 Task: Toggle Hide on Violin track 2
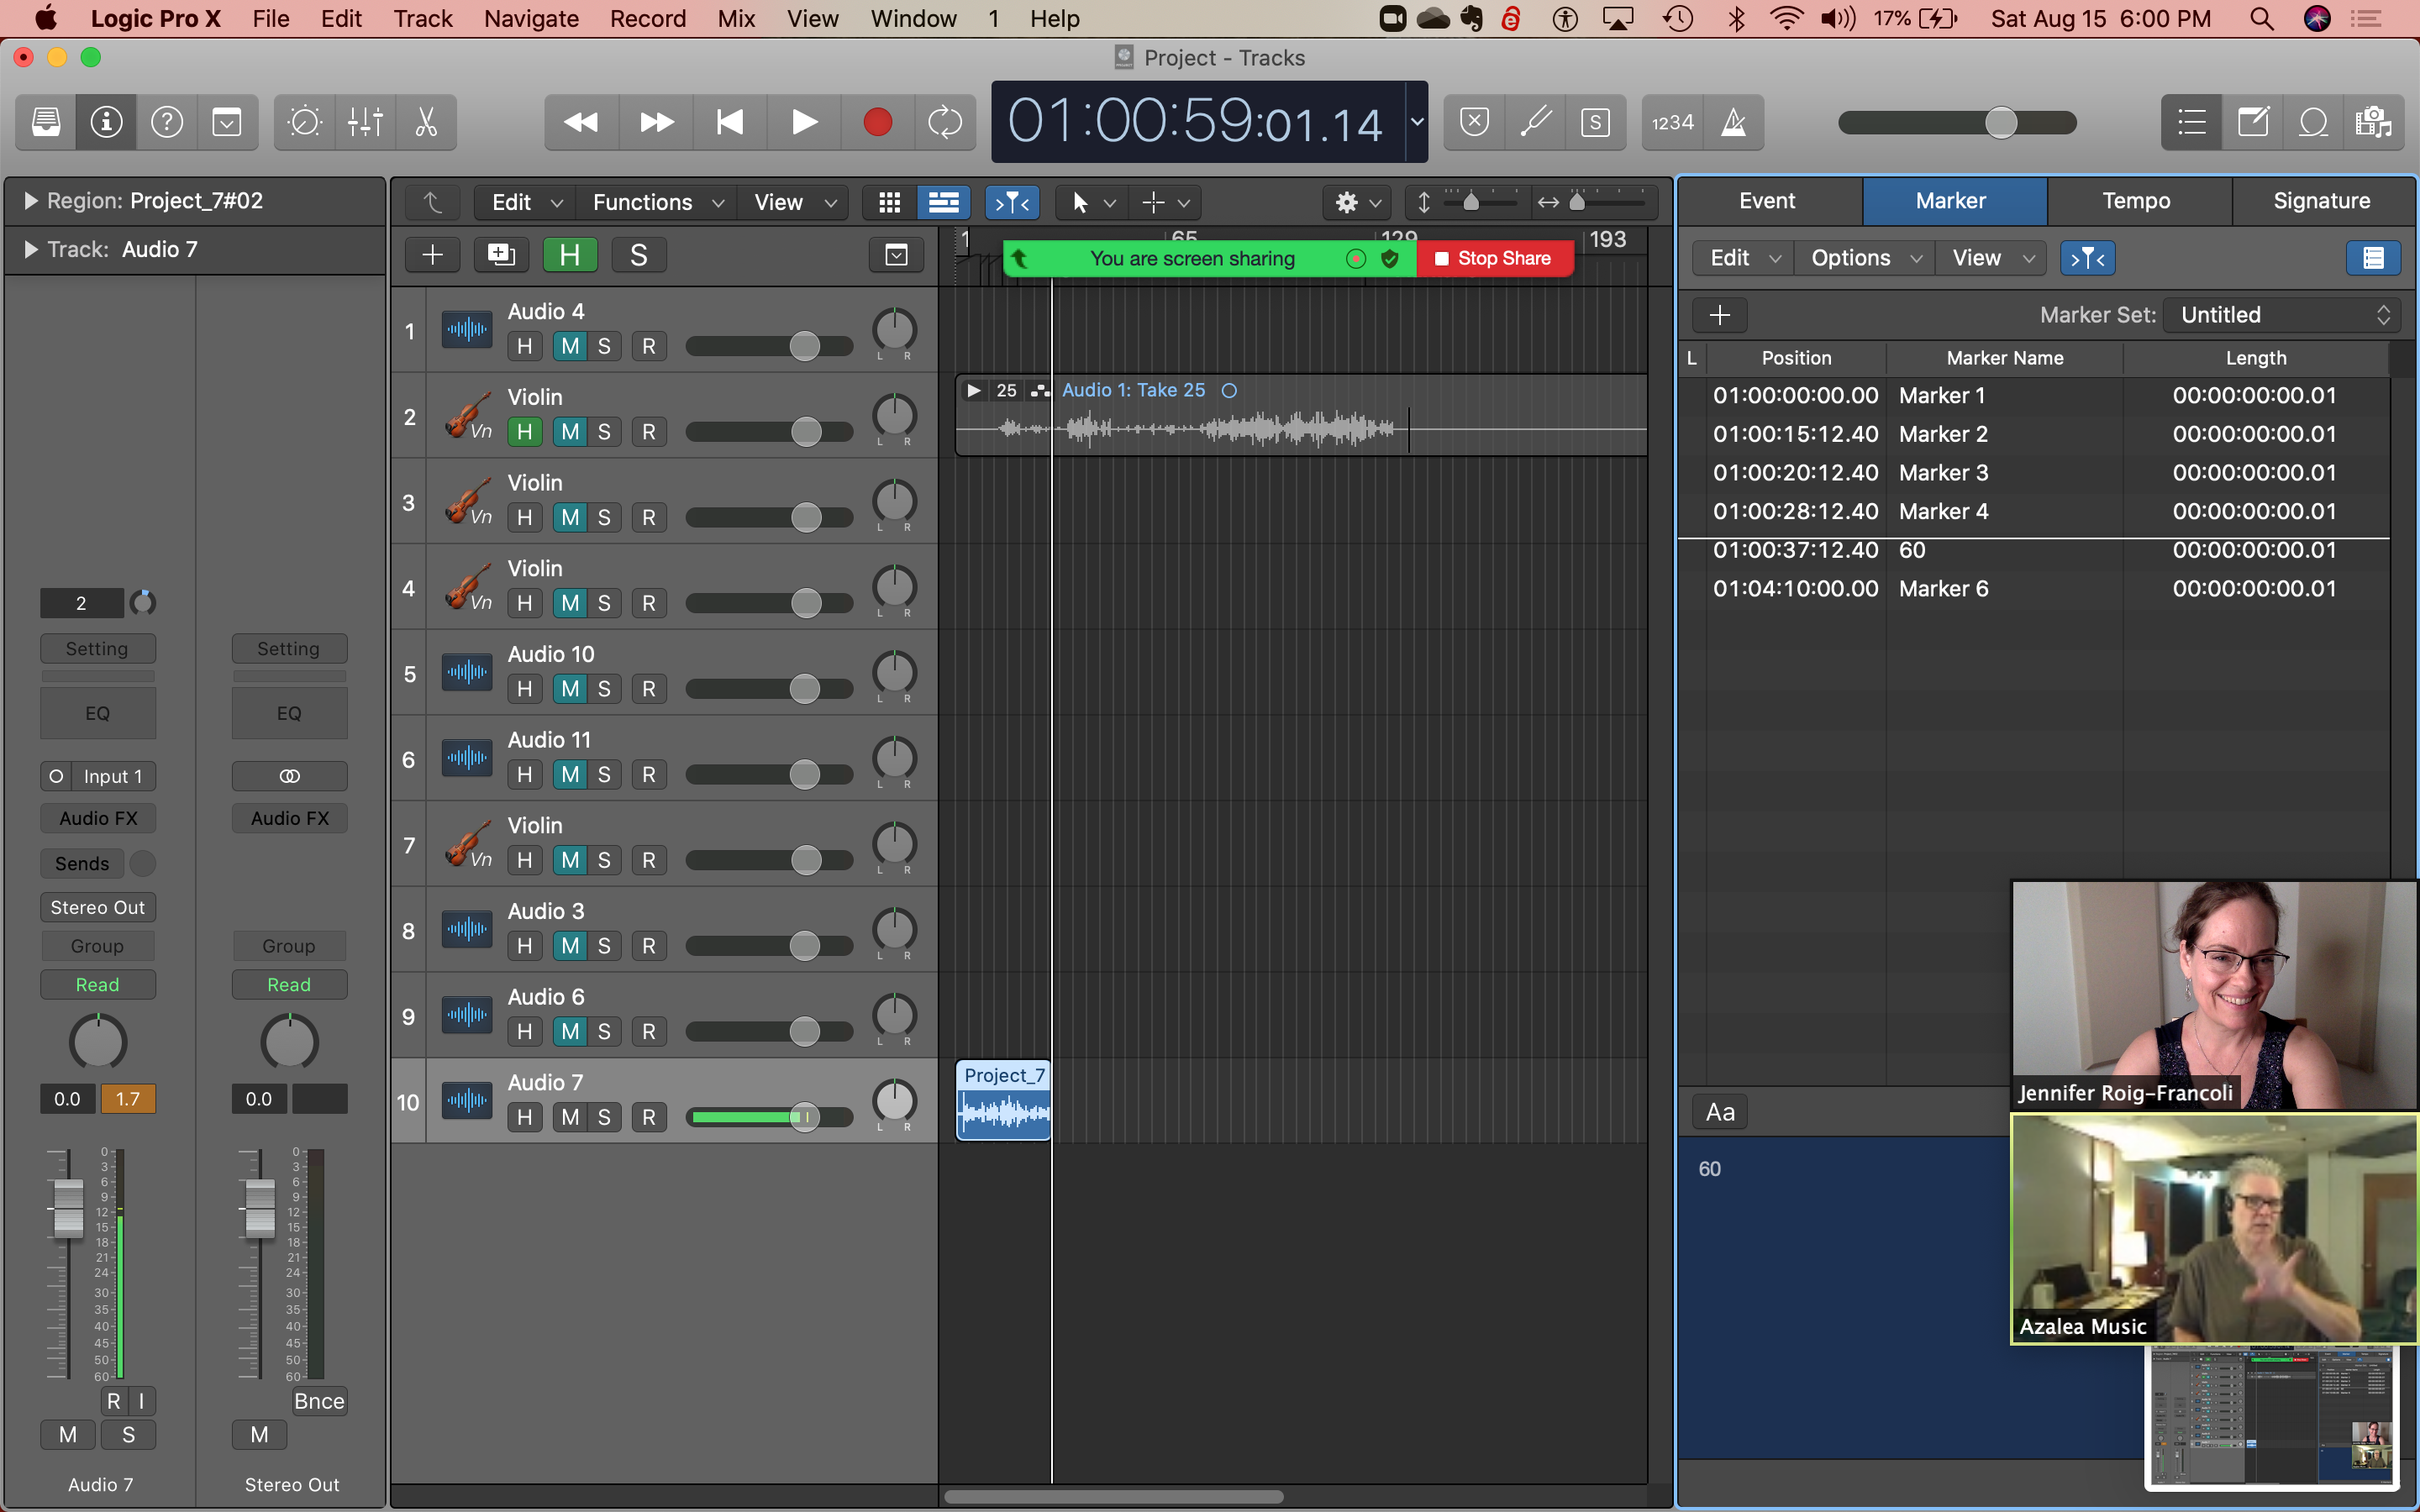[524, 432]
